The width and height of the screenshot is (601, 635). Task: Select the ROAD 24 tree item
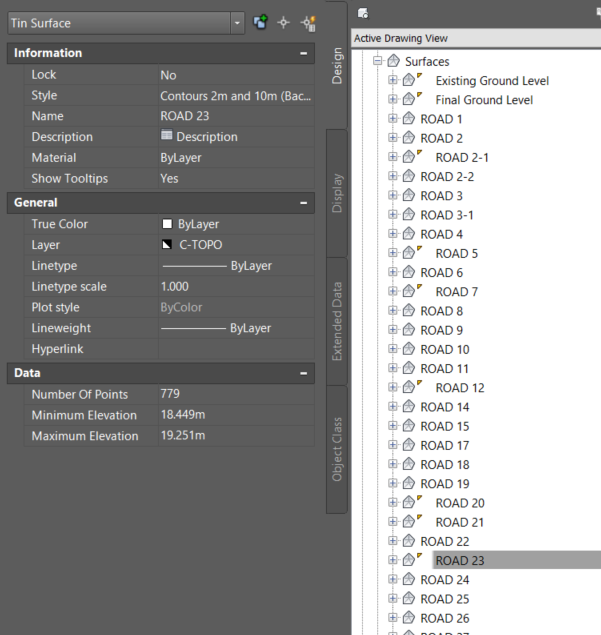coord(445,580)
